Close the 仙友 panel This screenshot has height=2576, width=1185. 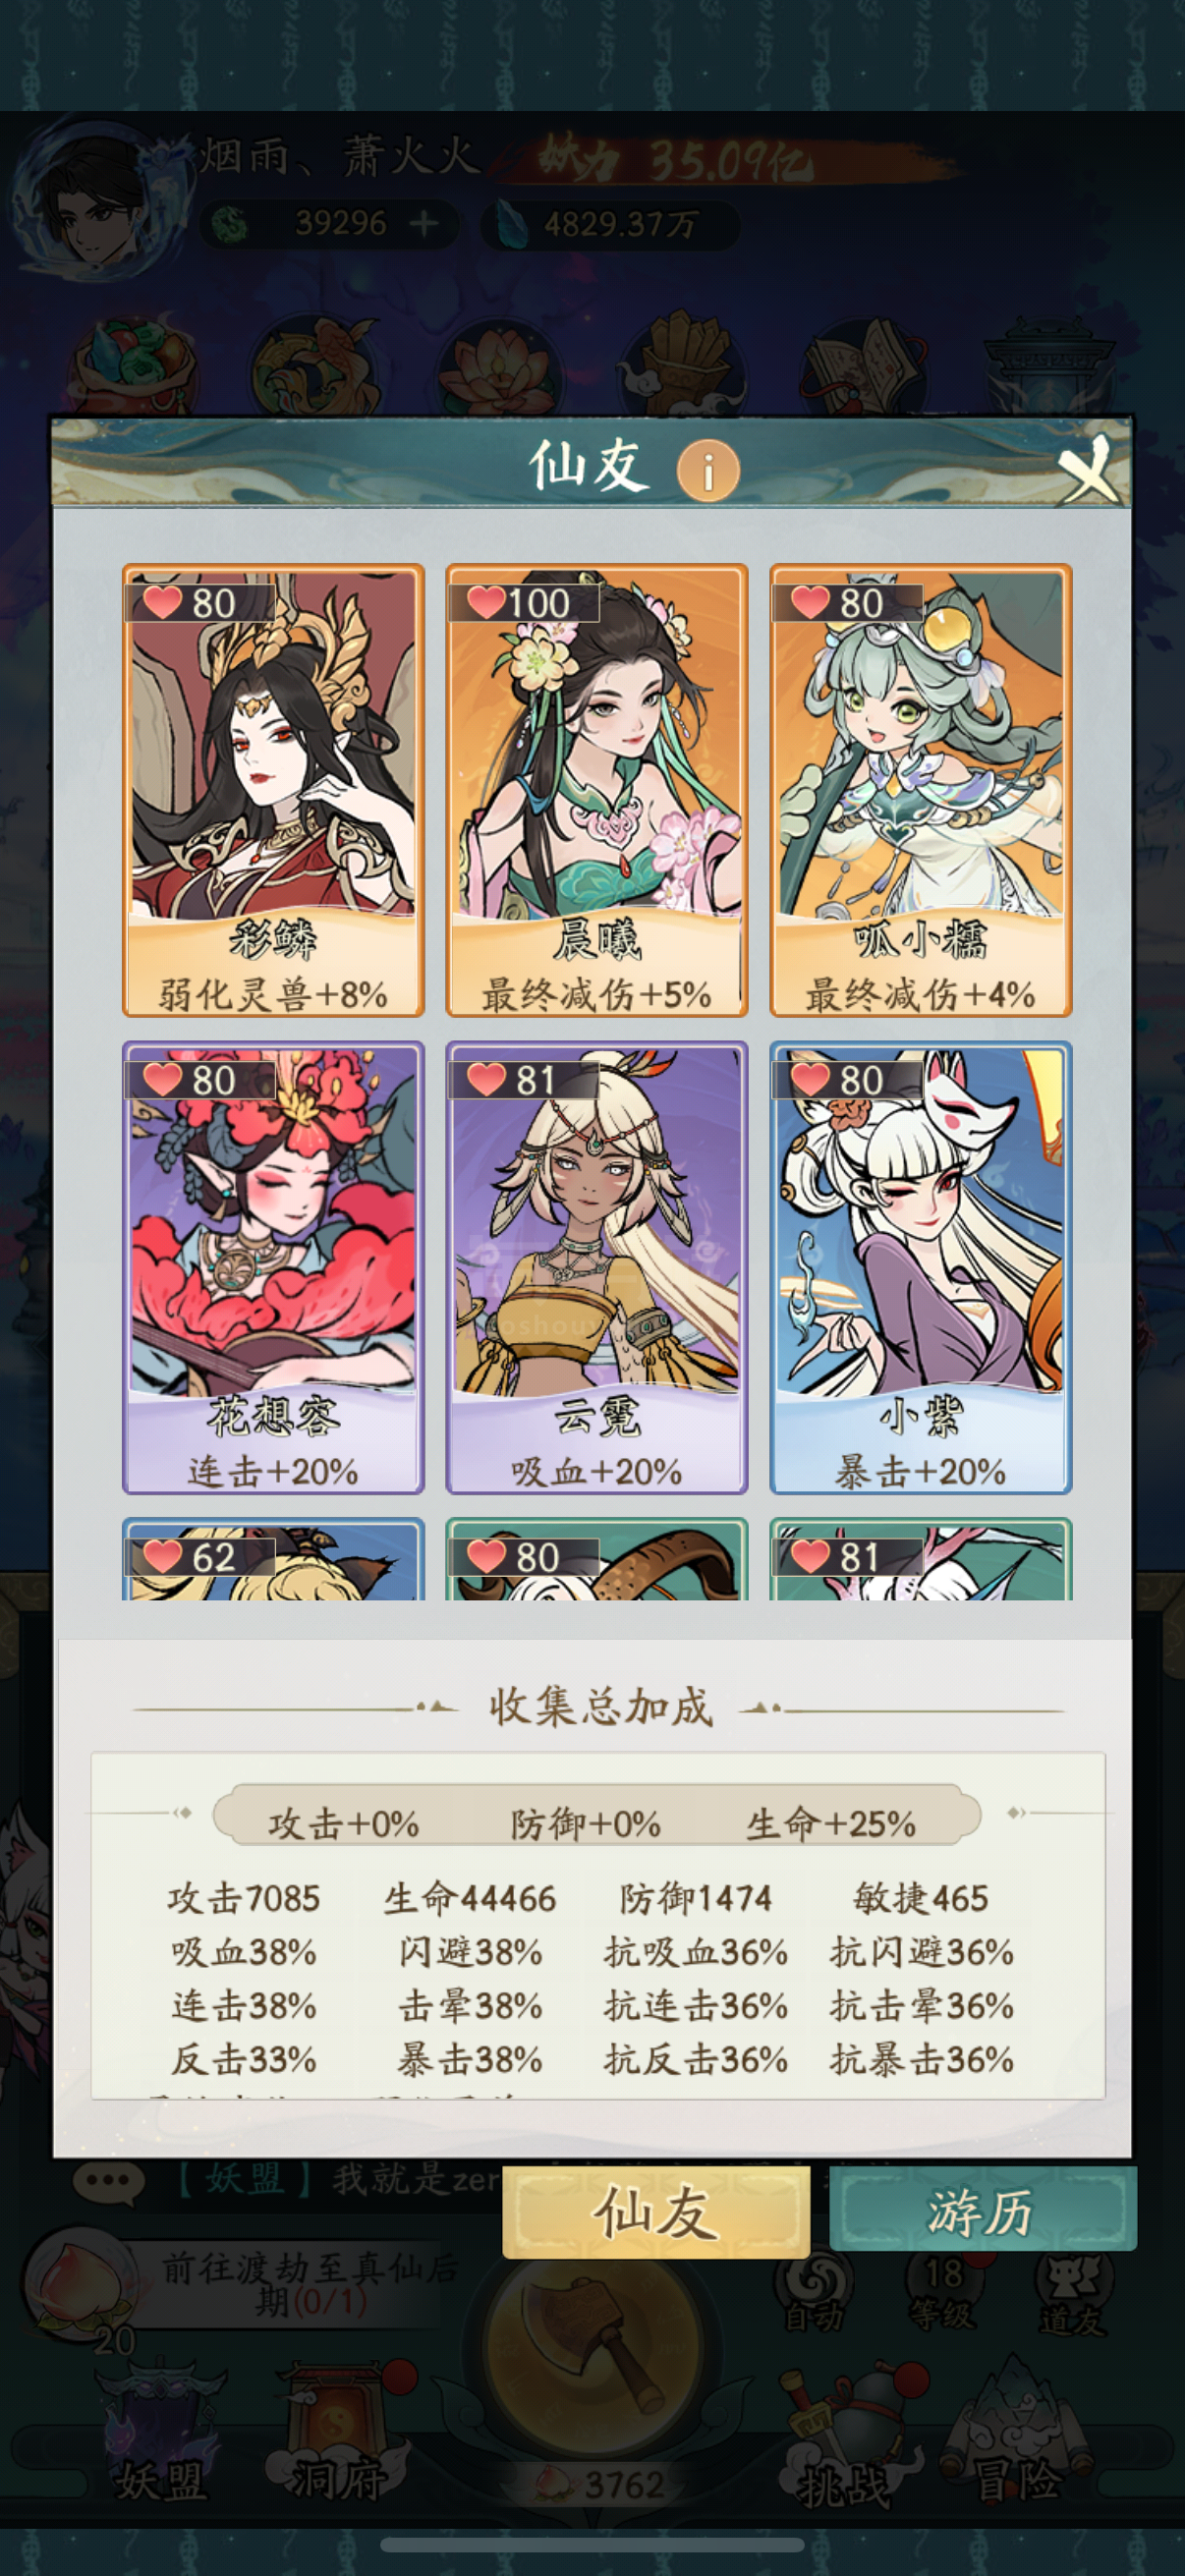tap(1088, 468)
